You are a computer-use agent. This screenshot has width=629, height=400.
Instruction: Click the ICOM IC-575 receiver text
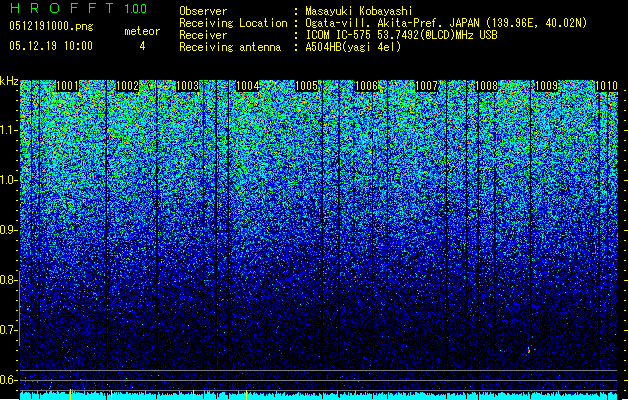coord(401,35)
